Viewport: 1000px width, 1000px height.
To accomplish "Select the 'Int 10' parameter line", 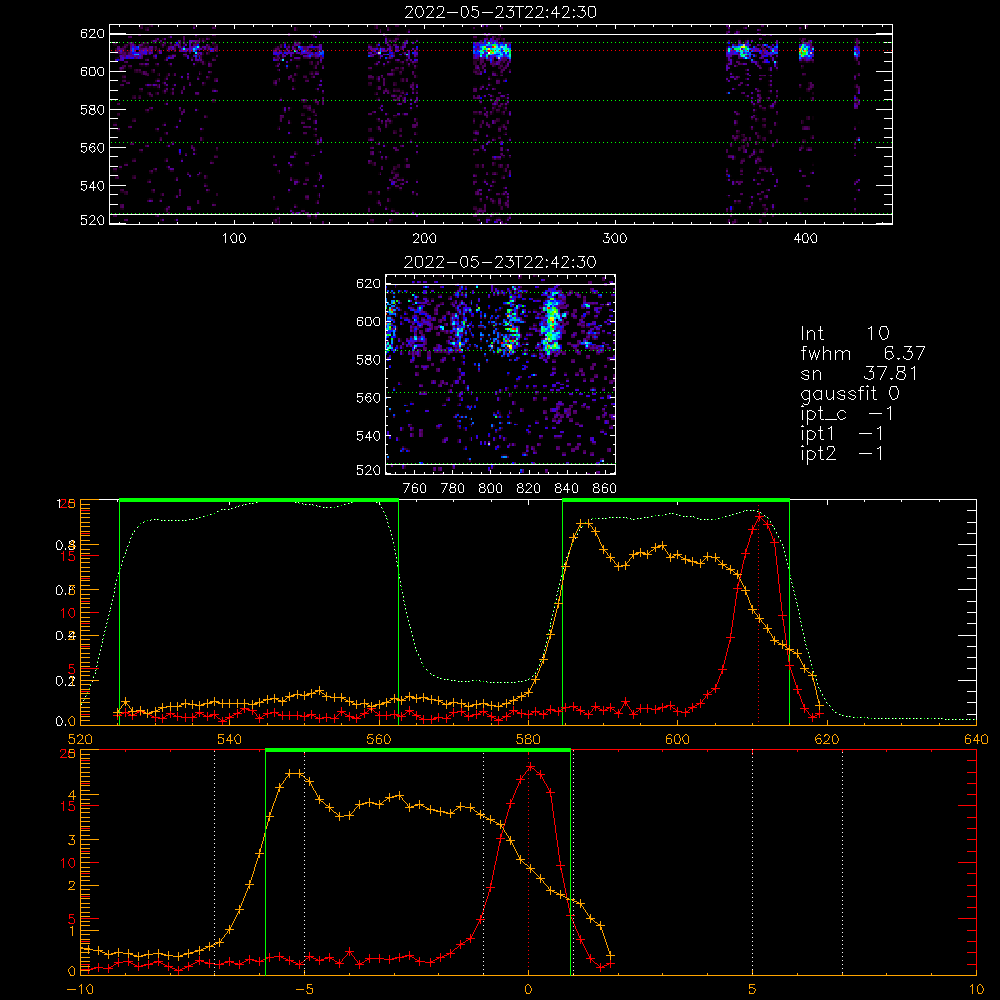I will (844, 333).
